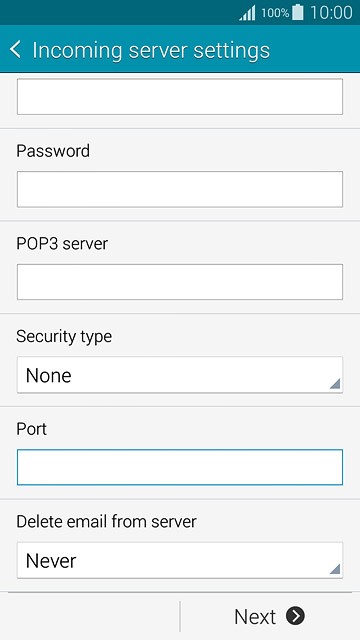This screenshot has height=640, width=360.
Task: Tap the battery icon in status bar
Action: pyautogui.click(x=298, y=12)
